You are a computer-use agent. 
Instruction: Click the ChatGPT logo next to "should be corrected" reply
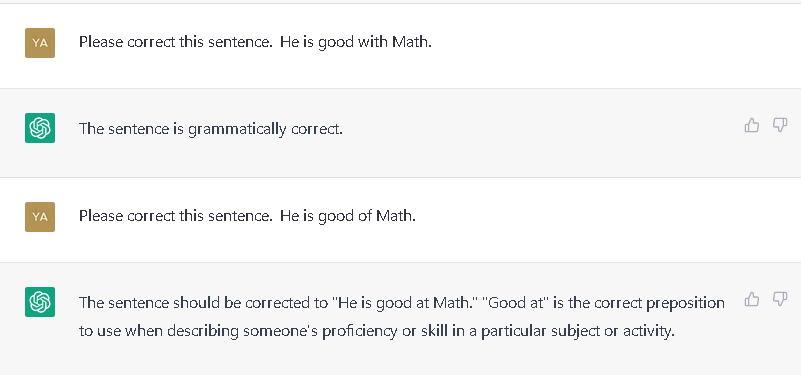(40, 302)
